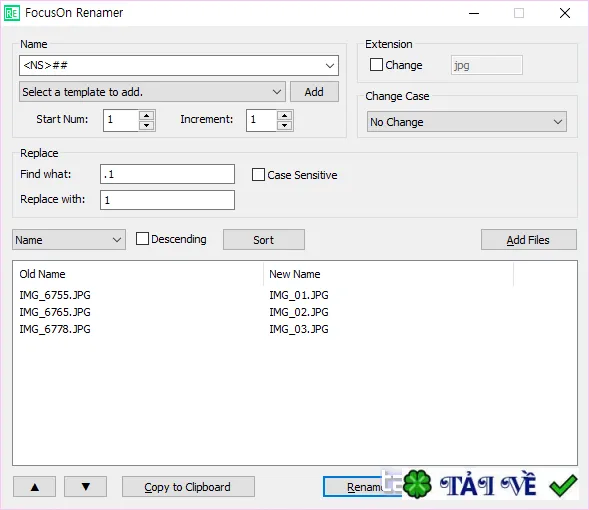
Task: Select file IMG_6778.JPG in list
Action: [x=55, y=329]
